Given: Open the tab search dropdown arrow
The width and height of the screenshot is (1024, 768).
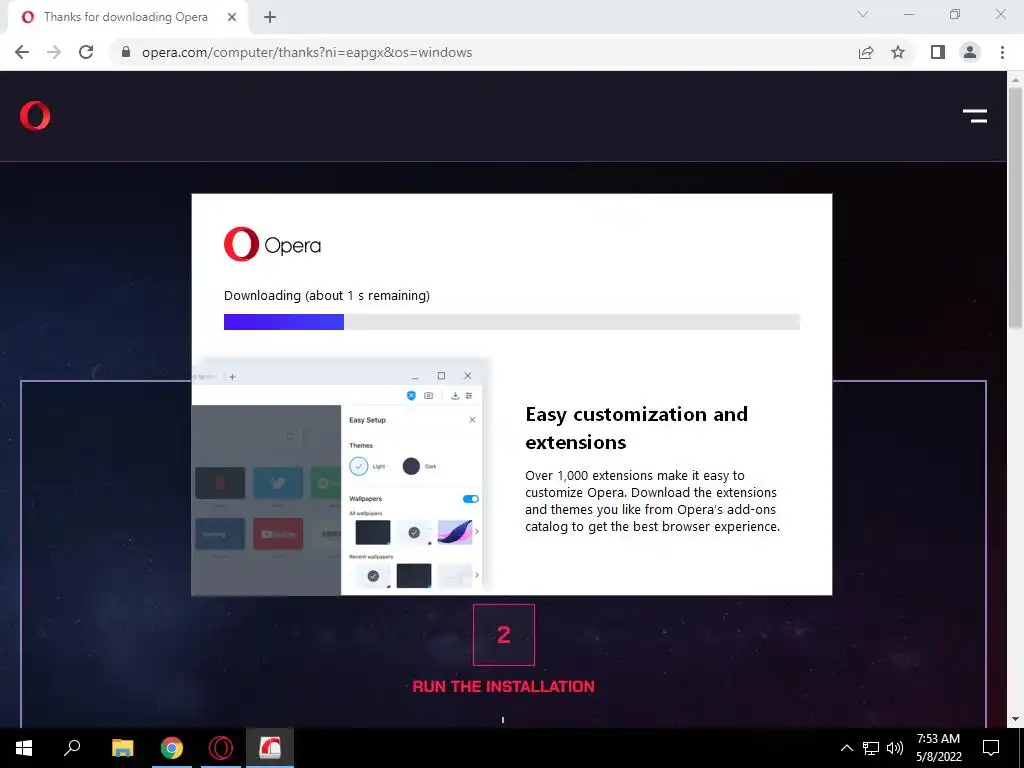Looking at the screenshot, I should pyautogui.click(x=863, y=14).
